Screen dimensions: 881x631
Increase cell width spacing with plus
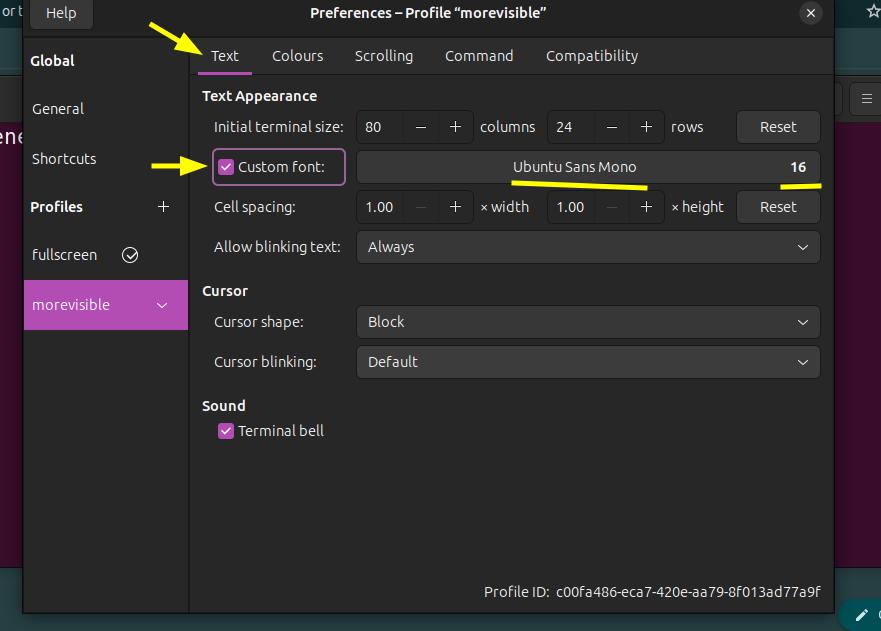455,207
